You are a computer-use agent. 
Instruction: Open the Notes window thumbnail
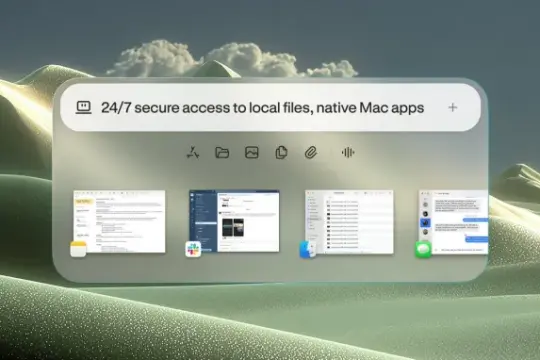coord(119,221)
